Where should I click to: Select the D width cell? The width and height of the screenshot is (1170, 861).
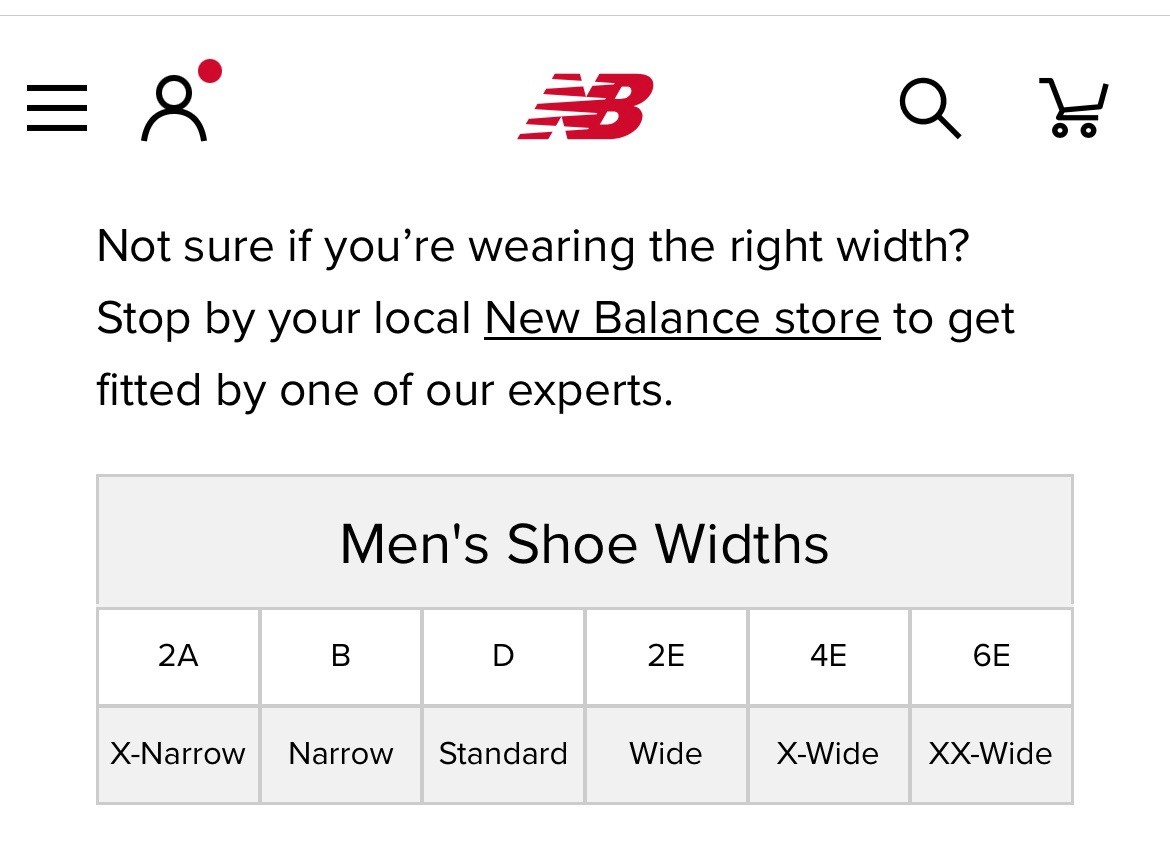(x=504, y=657)
